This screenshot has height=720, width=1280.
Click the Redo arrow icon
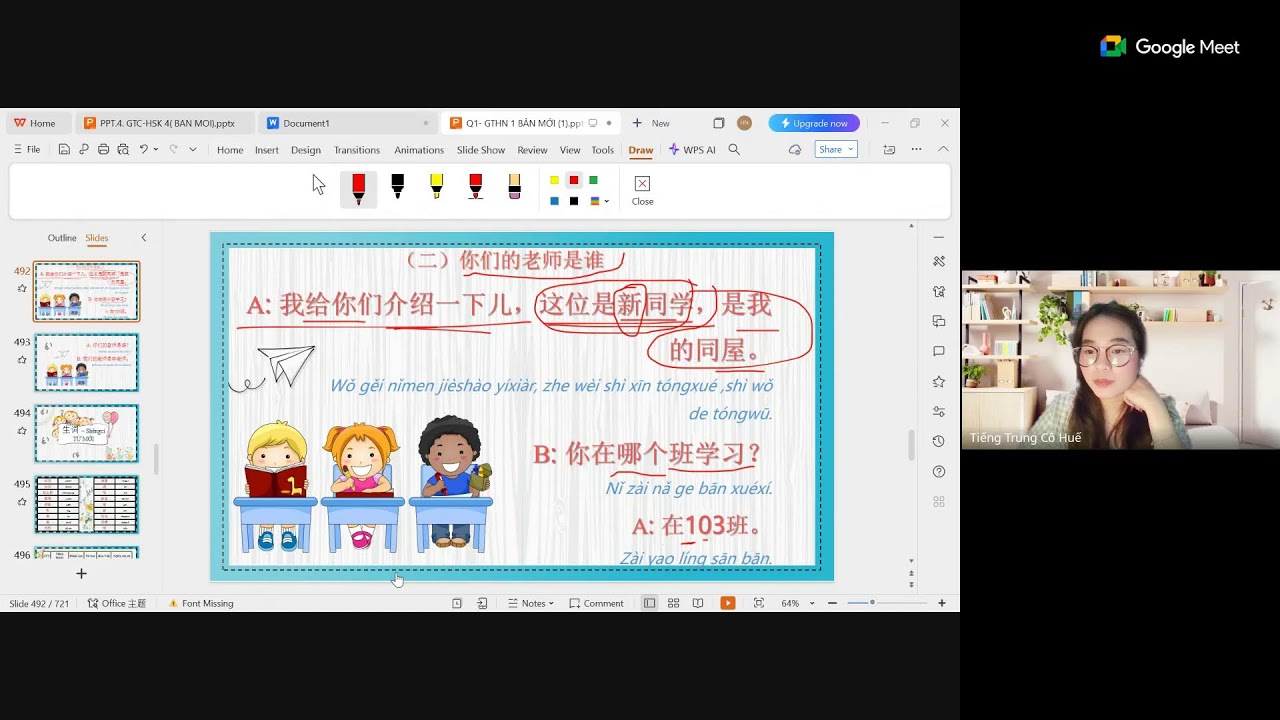(x=173, y=150)
